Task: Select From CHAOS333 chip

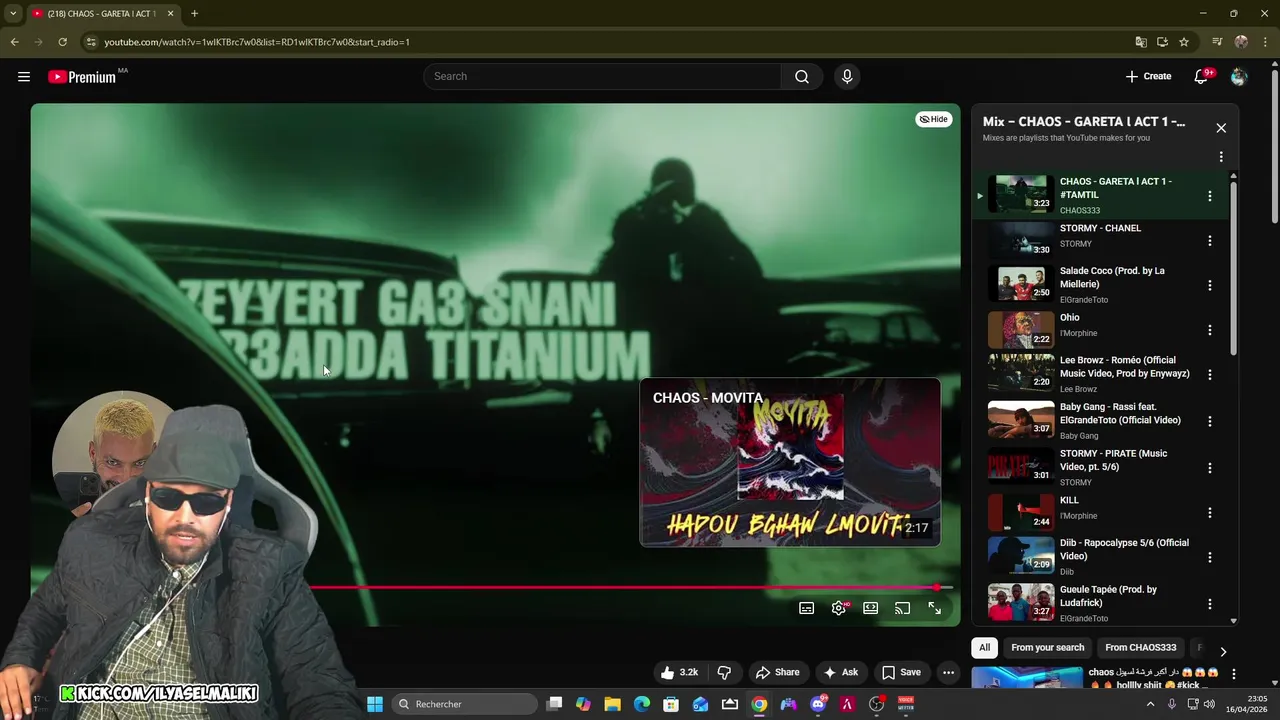Action: point(1141,647)
